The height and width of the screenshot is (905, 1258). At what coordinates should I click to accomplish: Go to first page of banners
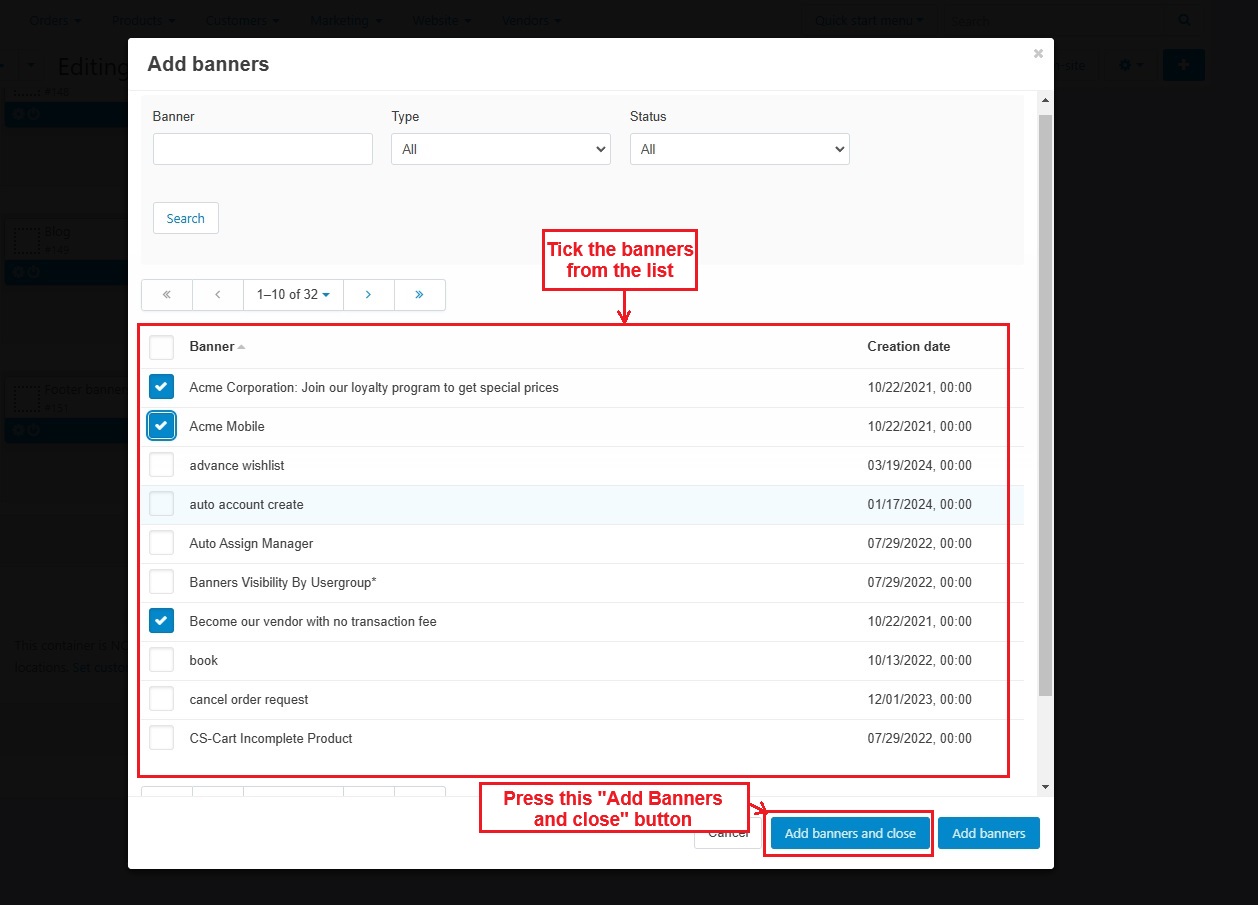[x=166, y=295]
